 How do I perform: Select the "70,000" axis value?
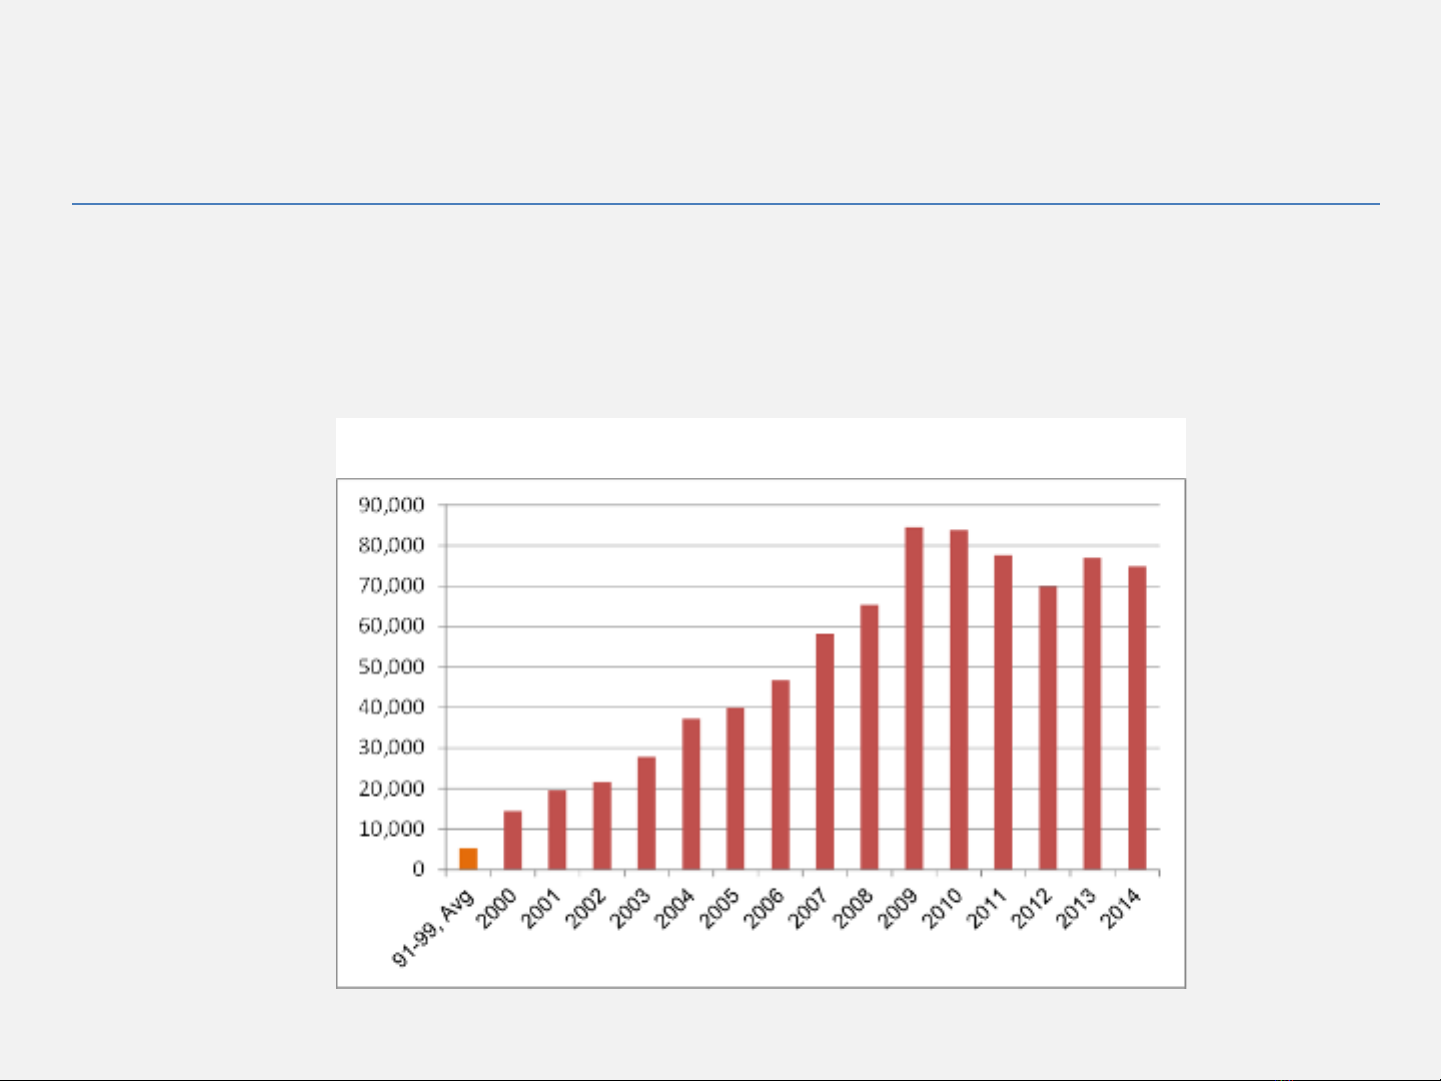(x=392, y=586)
